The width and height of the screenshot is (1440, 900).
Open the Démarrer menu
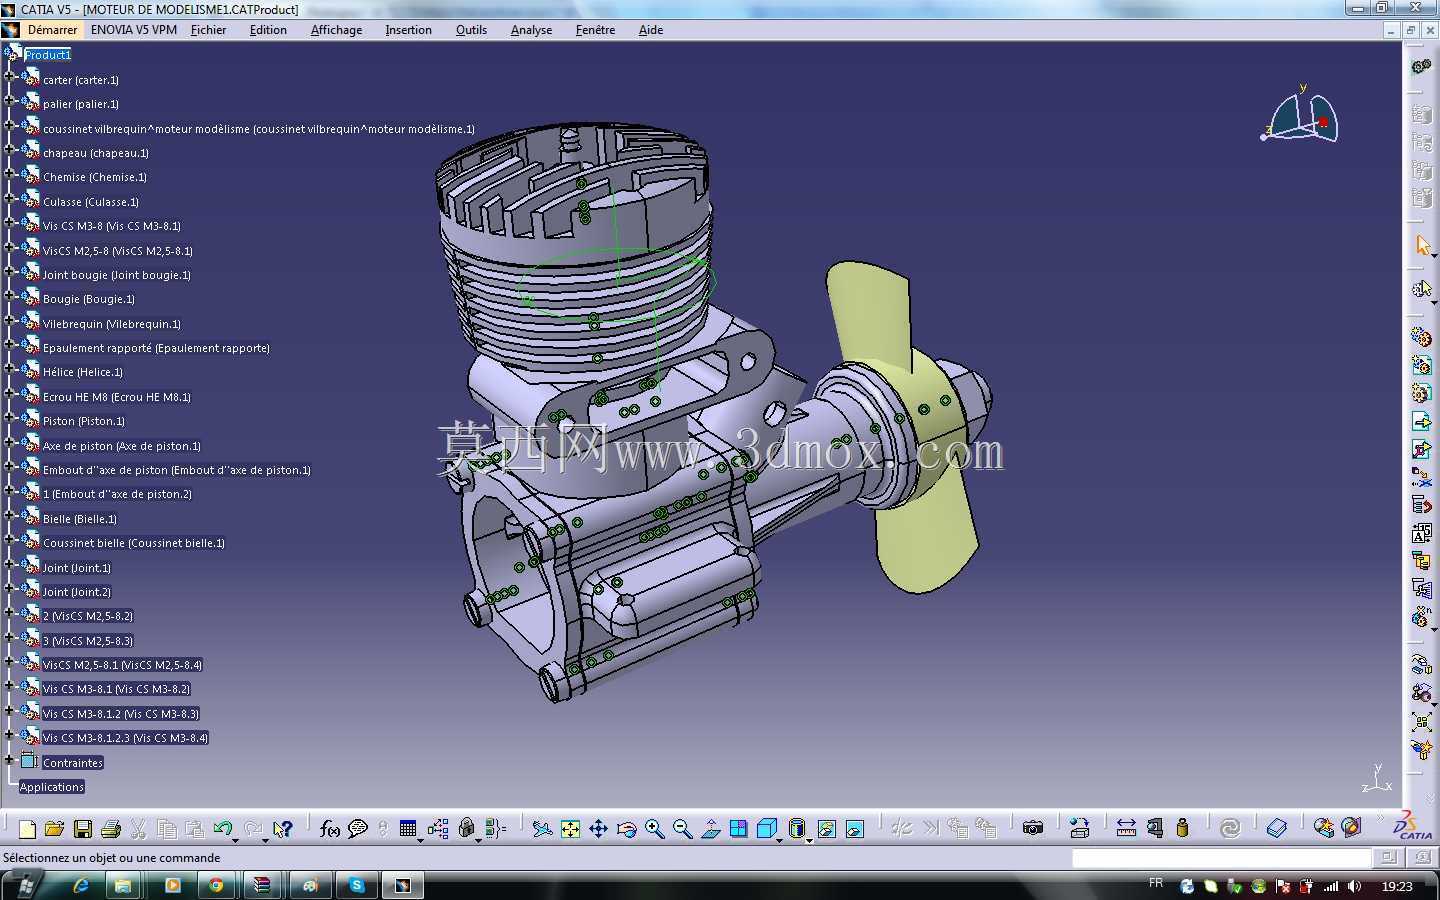click(x=52, y=30)
